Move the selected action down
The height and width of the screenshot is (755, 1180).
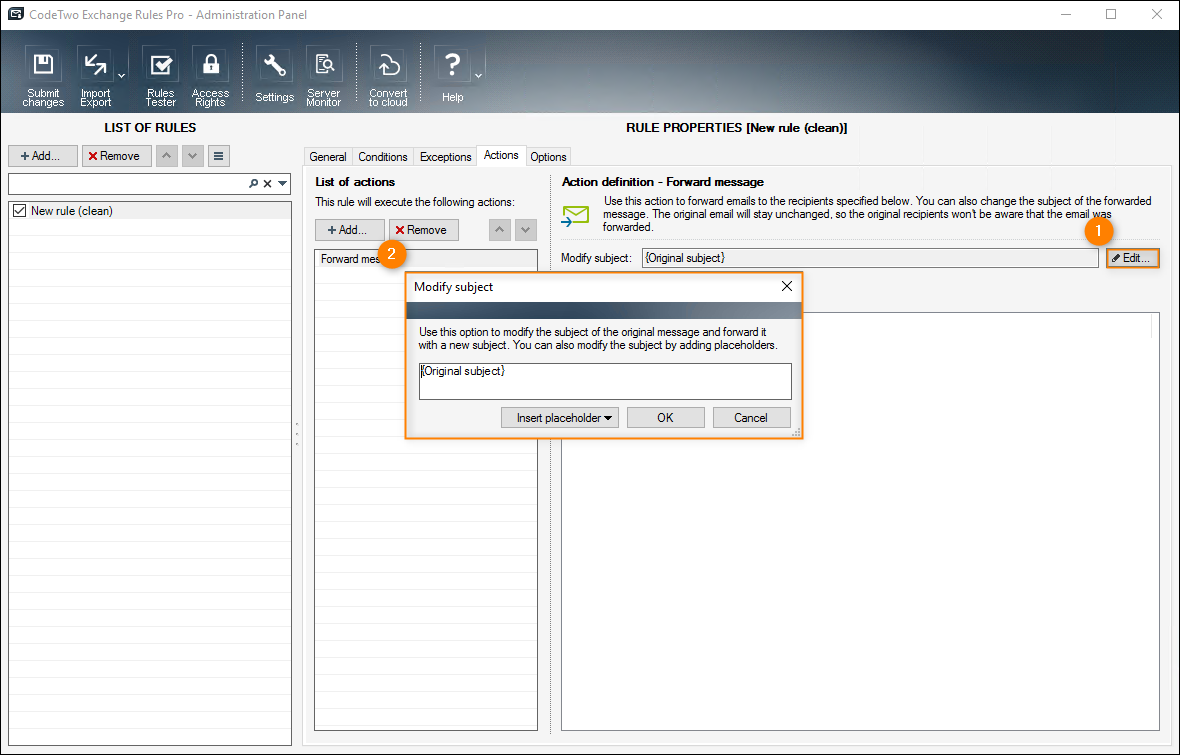(525, 230)
